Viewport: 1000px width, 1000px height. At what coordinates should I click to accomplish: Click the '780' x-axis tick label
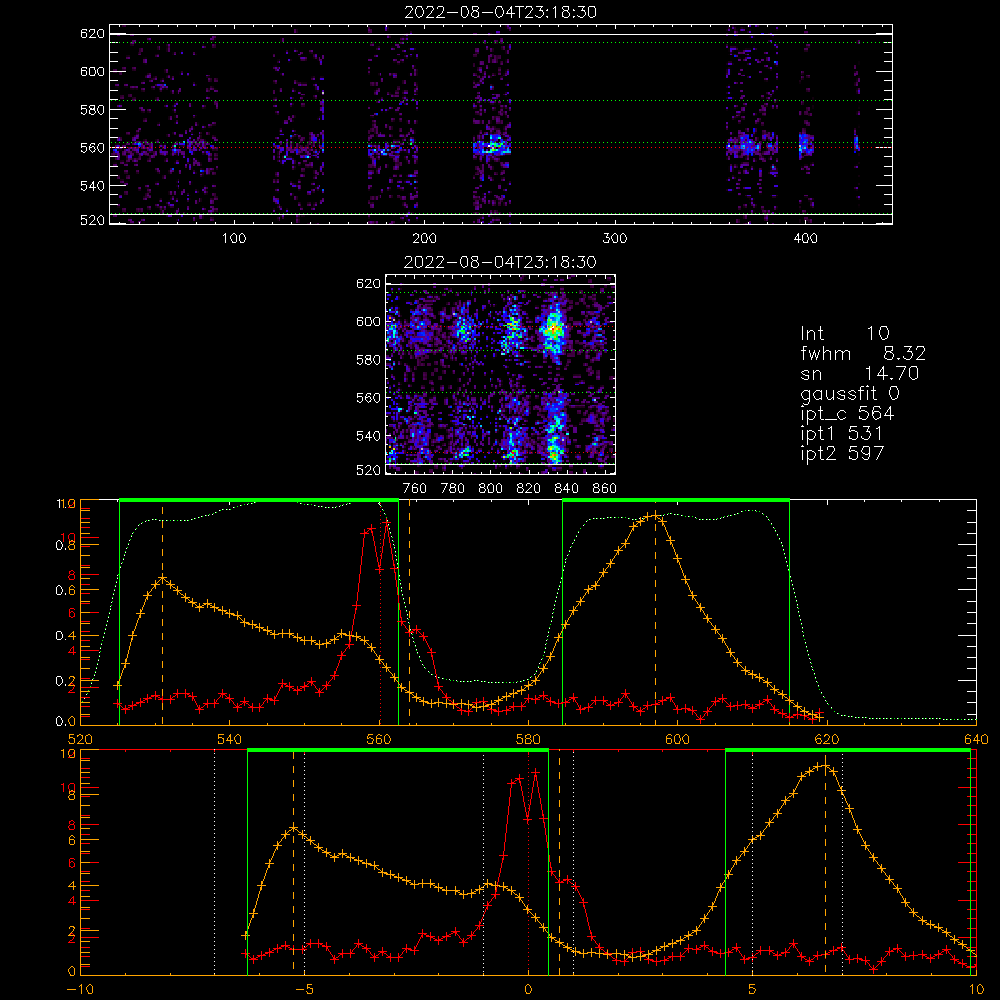click(x=453, y=489)
